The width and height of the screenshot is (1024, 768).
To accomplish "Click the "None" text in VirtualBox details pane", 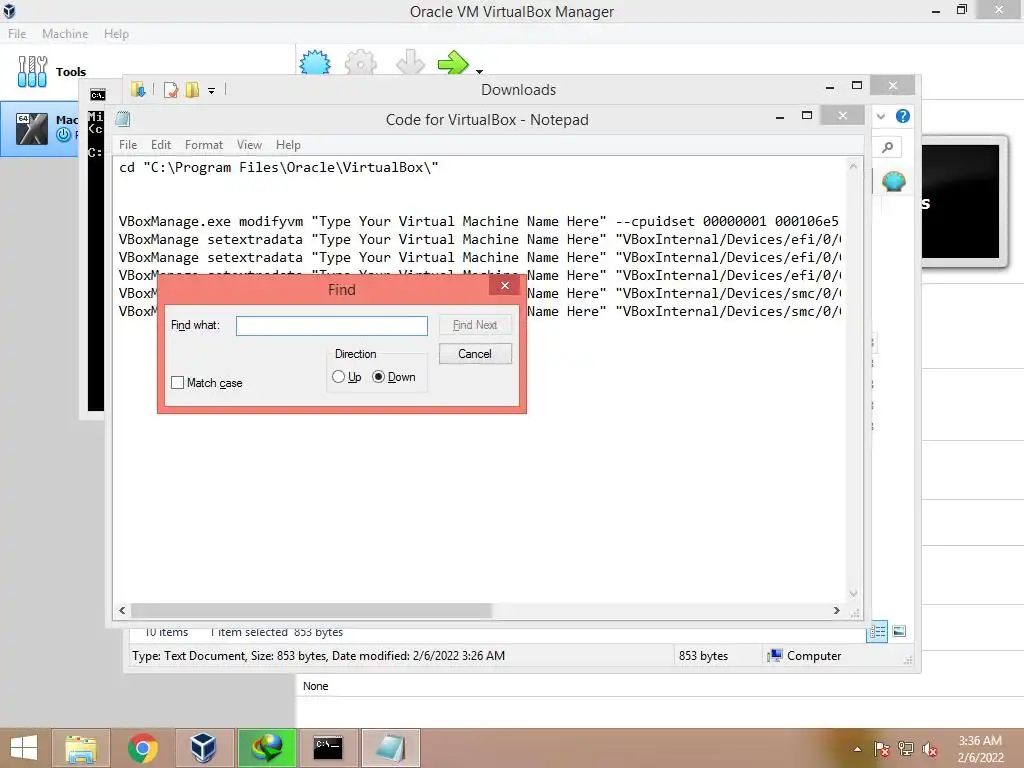I will pyautogui.click(x=315, y=686).
